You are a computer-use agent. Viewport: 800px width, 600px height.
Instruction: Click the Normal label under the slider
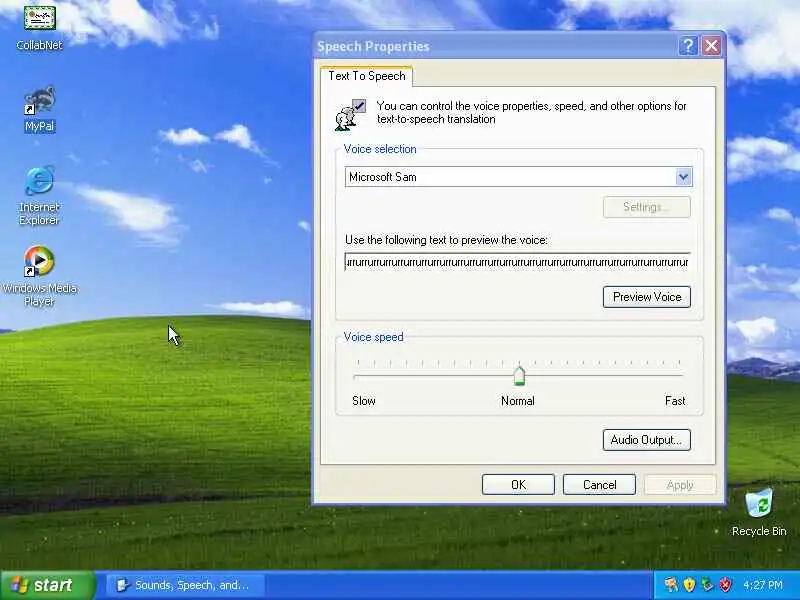tap(518, 401)
